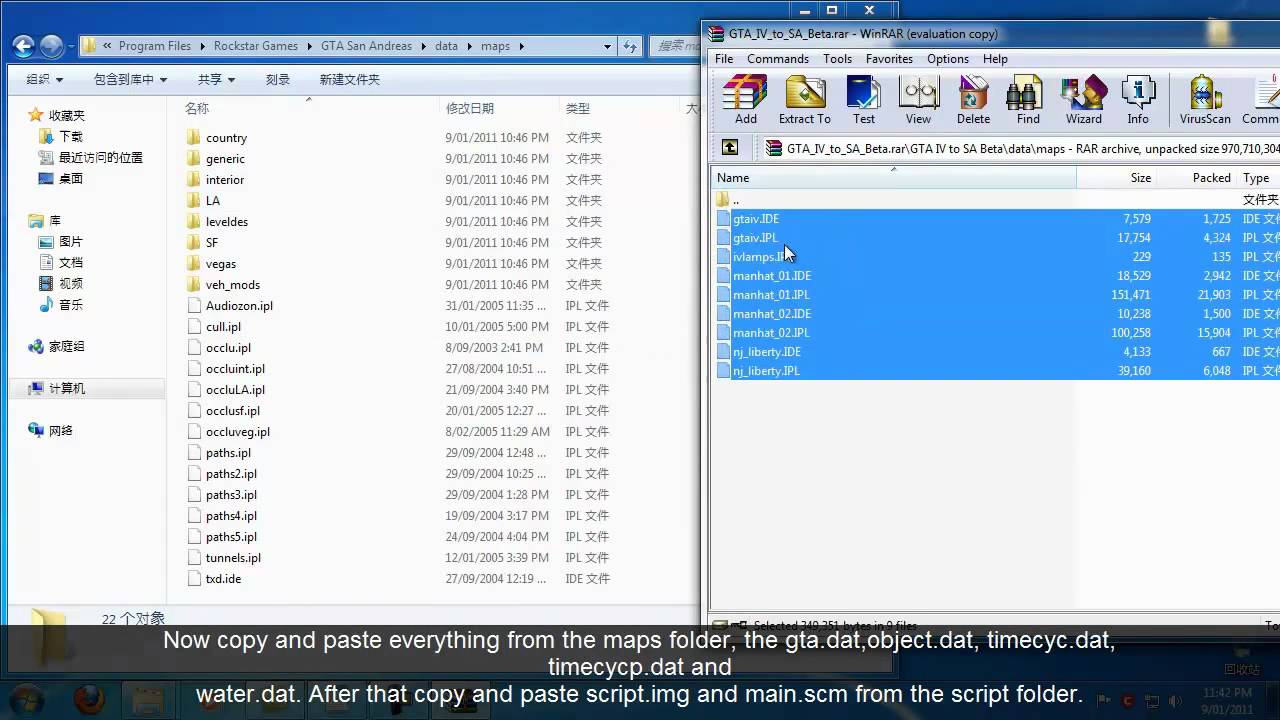
Task: Click the 新建文件夹 button
Action: [349, 79]
